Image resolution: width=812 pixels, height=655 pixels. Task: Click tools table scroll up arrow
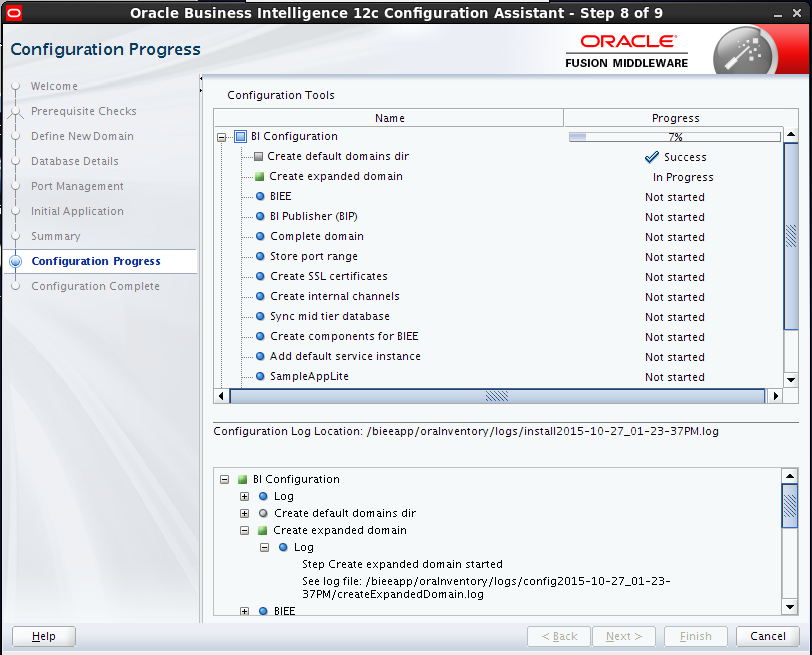click(x=791, y=135)
